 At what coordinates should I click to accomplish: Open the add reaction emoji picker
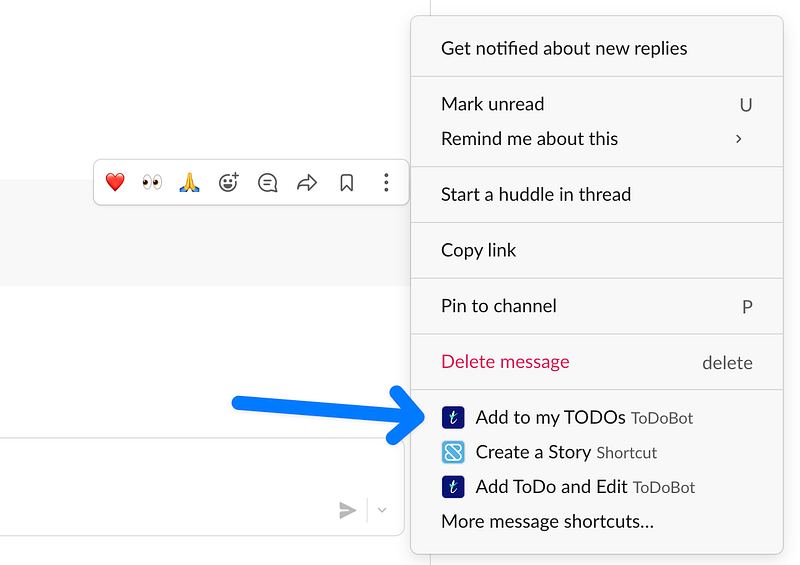229,182
